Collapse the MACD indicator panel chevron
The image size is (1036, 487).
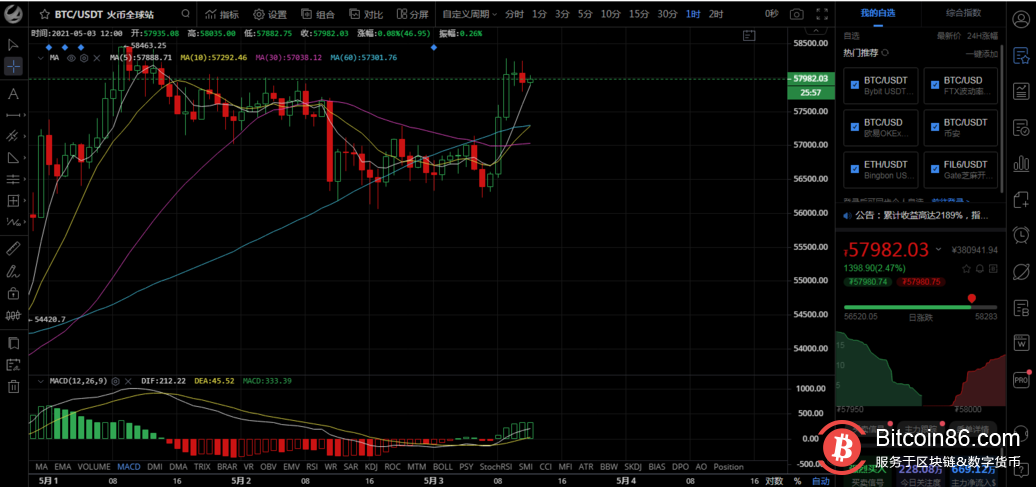[x=40, y=381]
